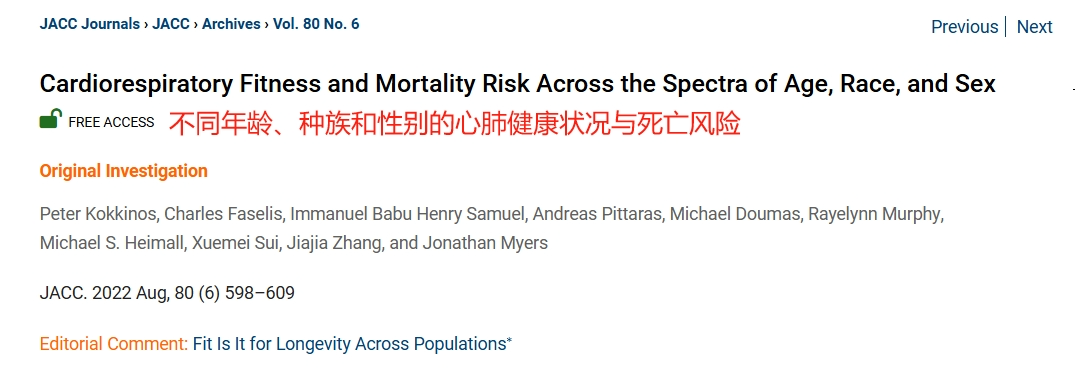Open the JACC Journals breadcrumb link
Image resolution: width=1075 pixels, height=384 pixels.
click(90, 24)
